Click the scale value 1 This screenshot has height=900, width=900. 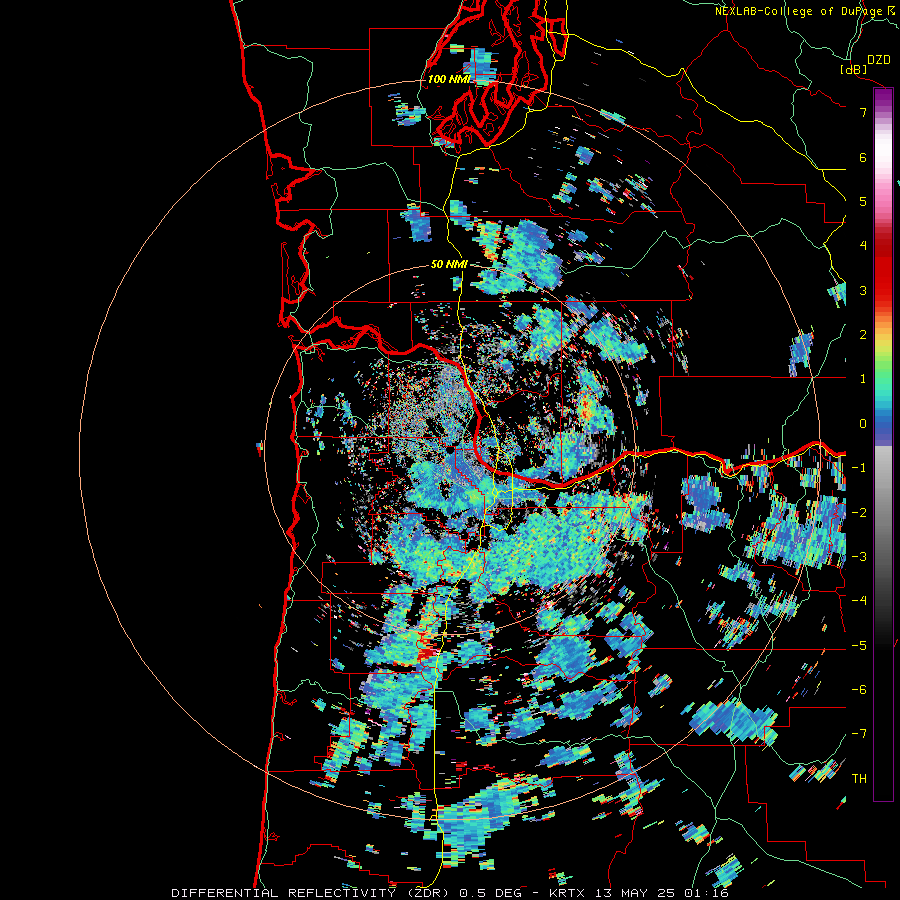pos(863,379)
